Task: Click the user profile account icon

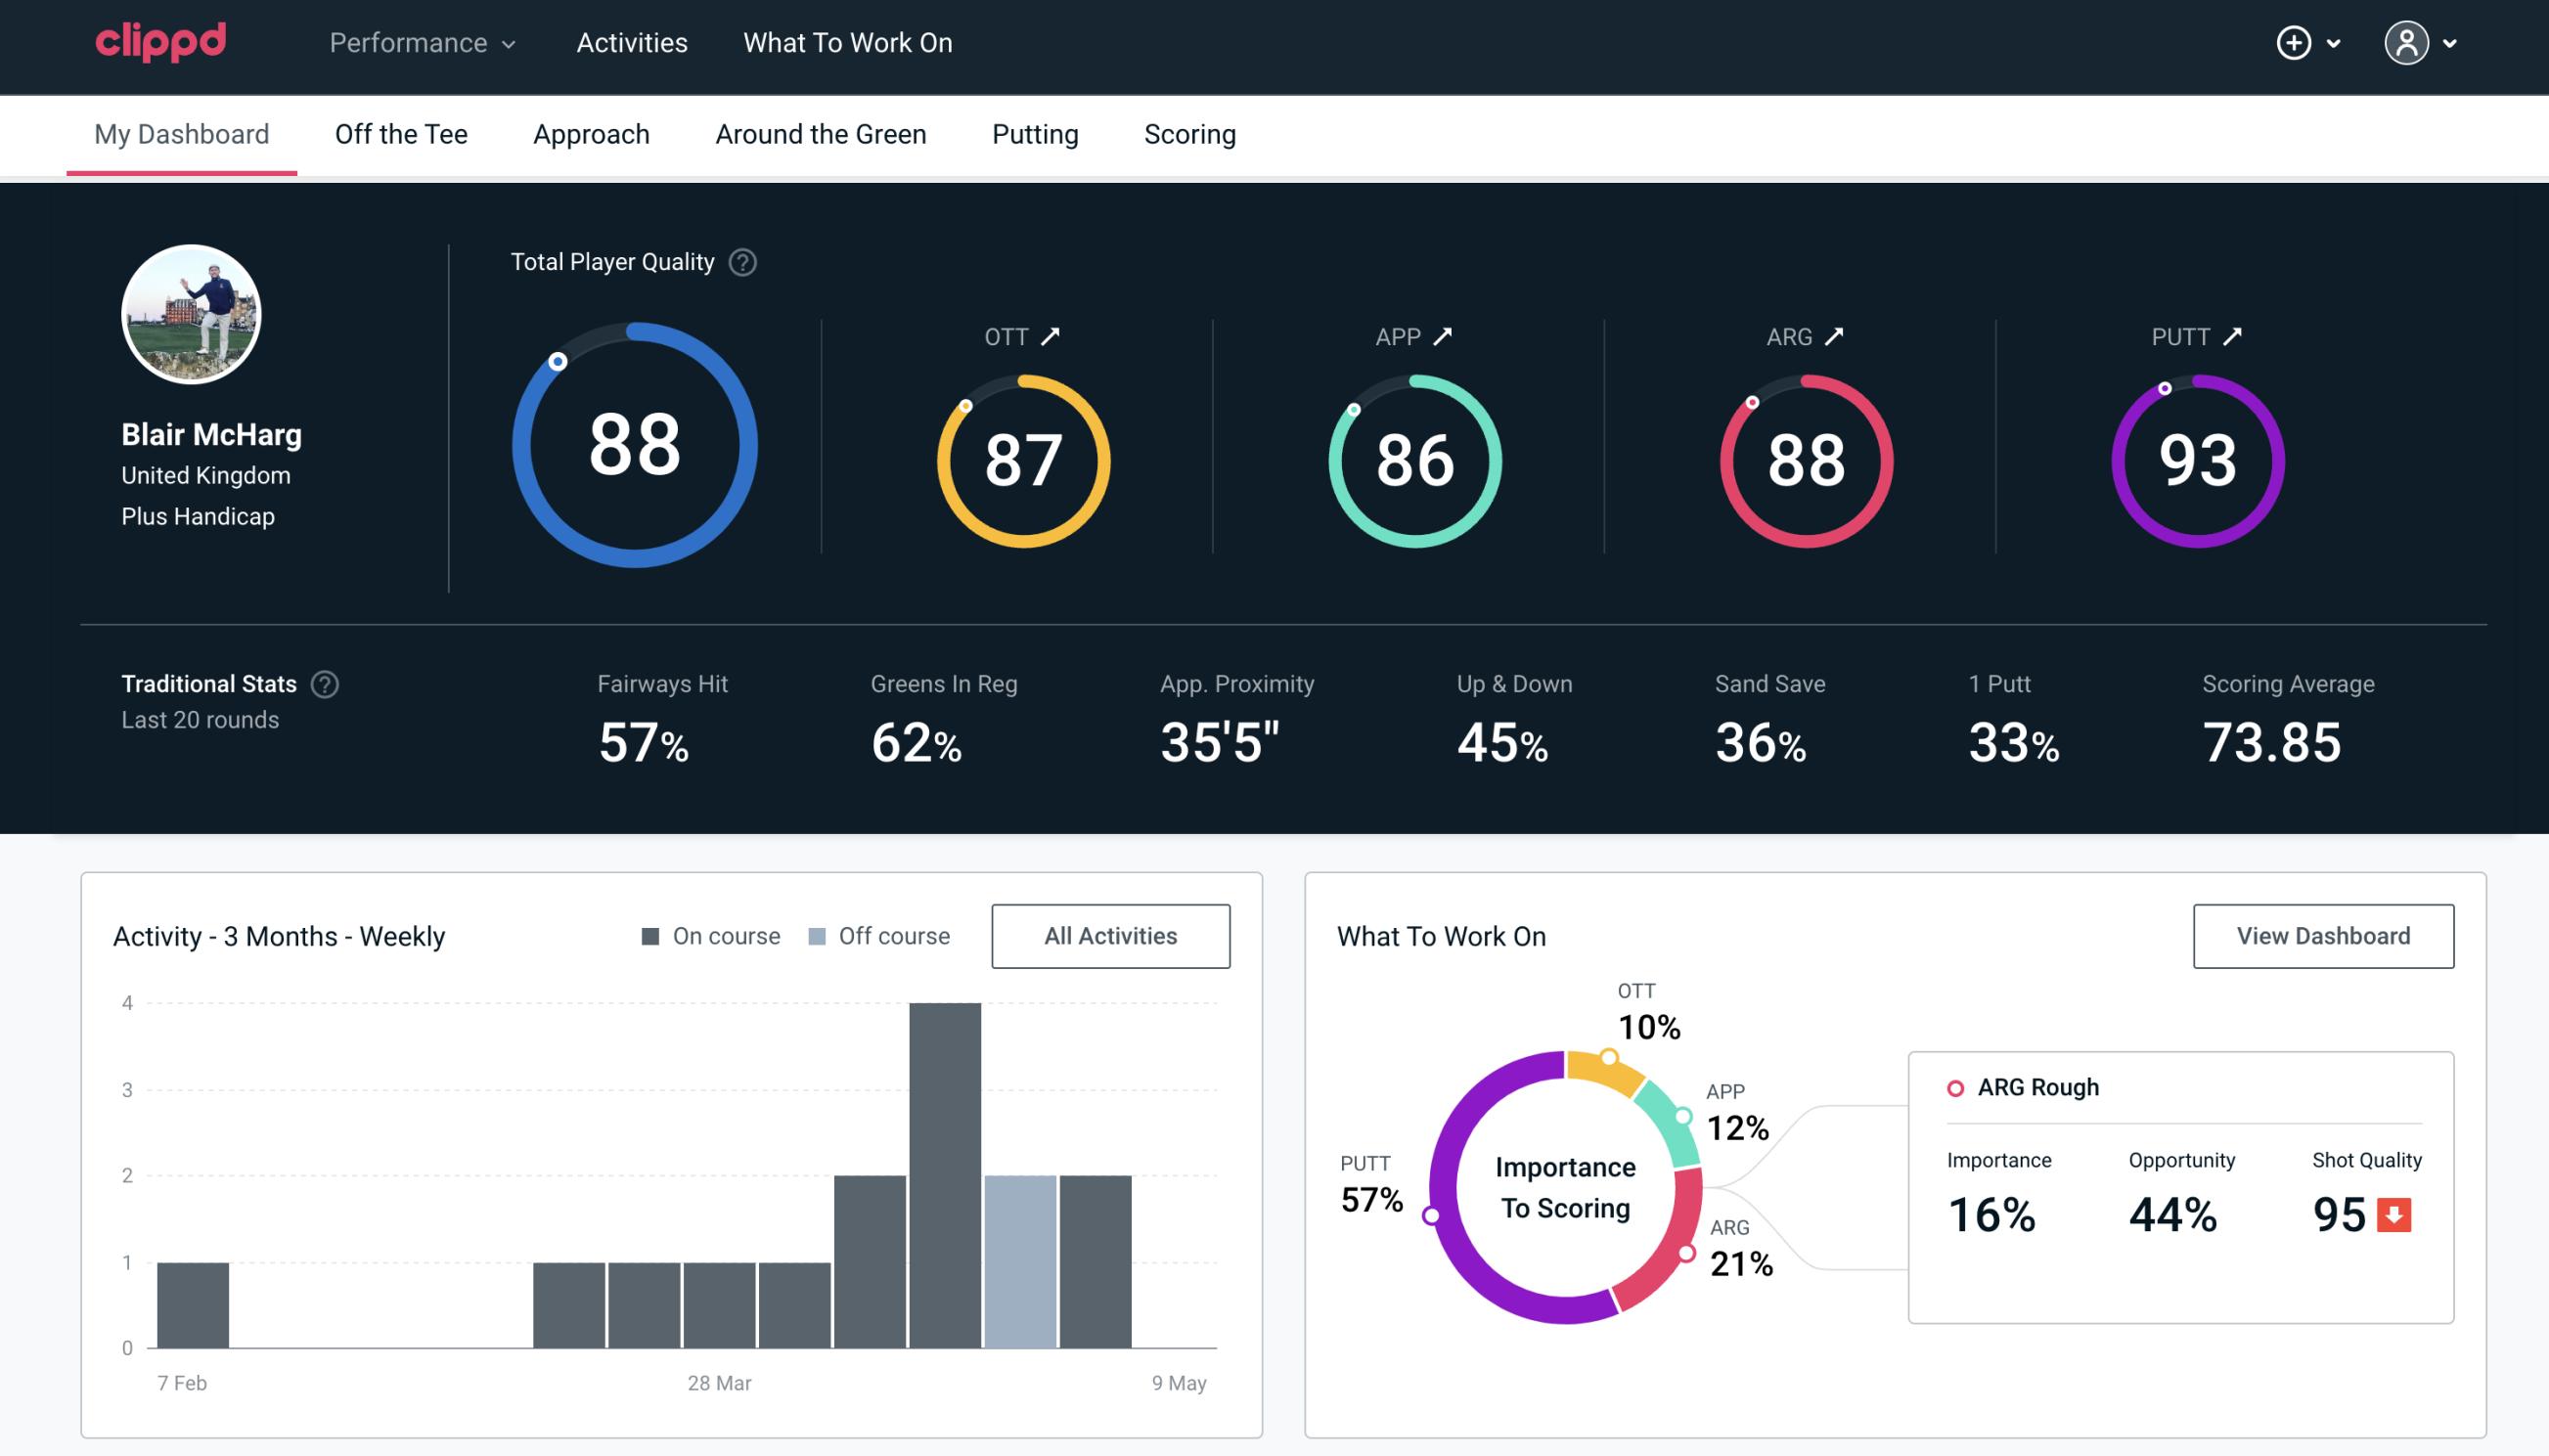Action: point(2407,44)
